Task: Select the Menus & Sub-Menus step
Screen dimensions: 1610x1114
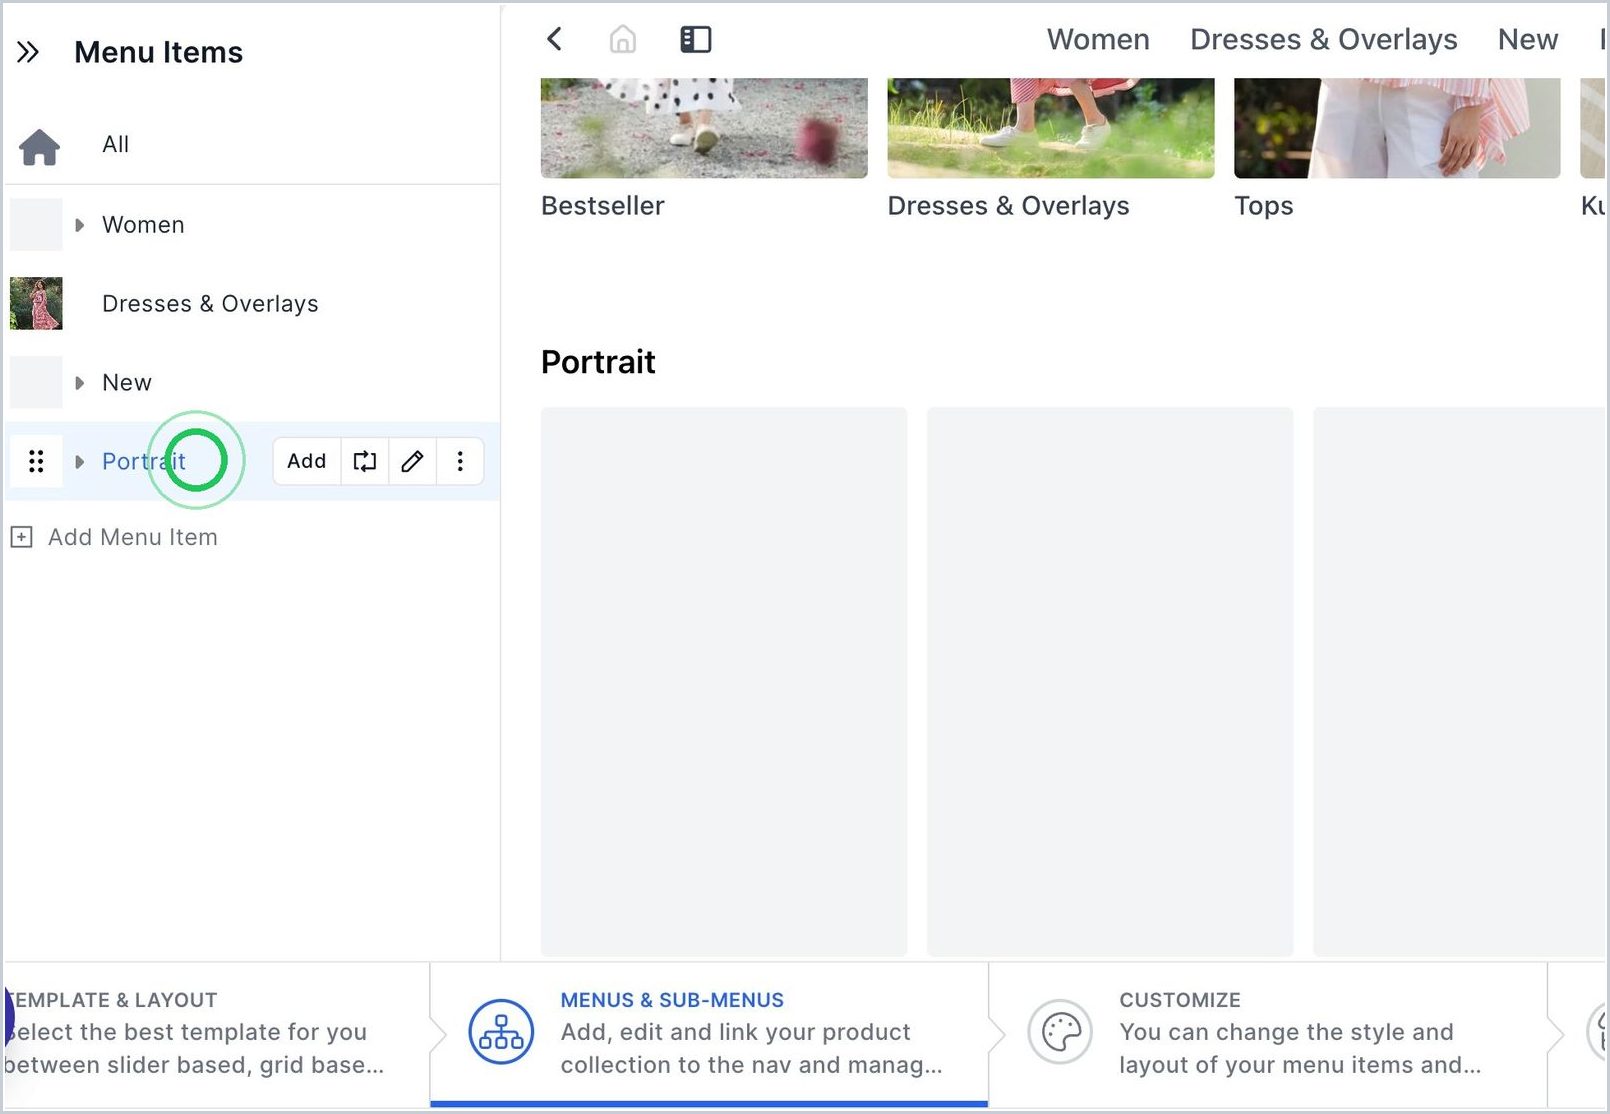Action: point(709,1034)
